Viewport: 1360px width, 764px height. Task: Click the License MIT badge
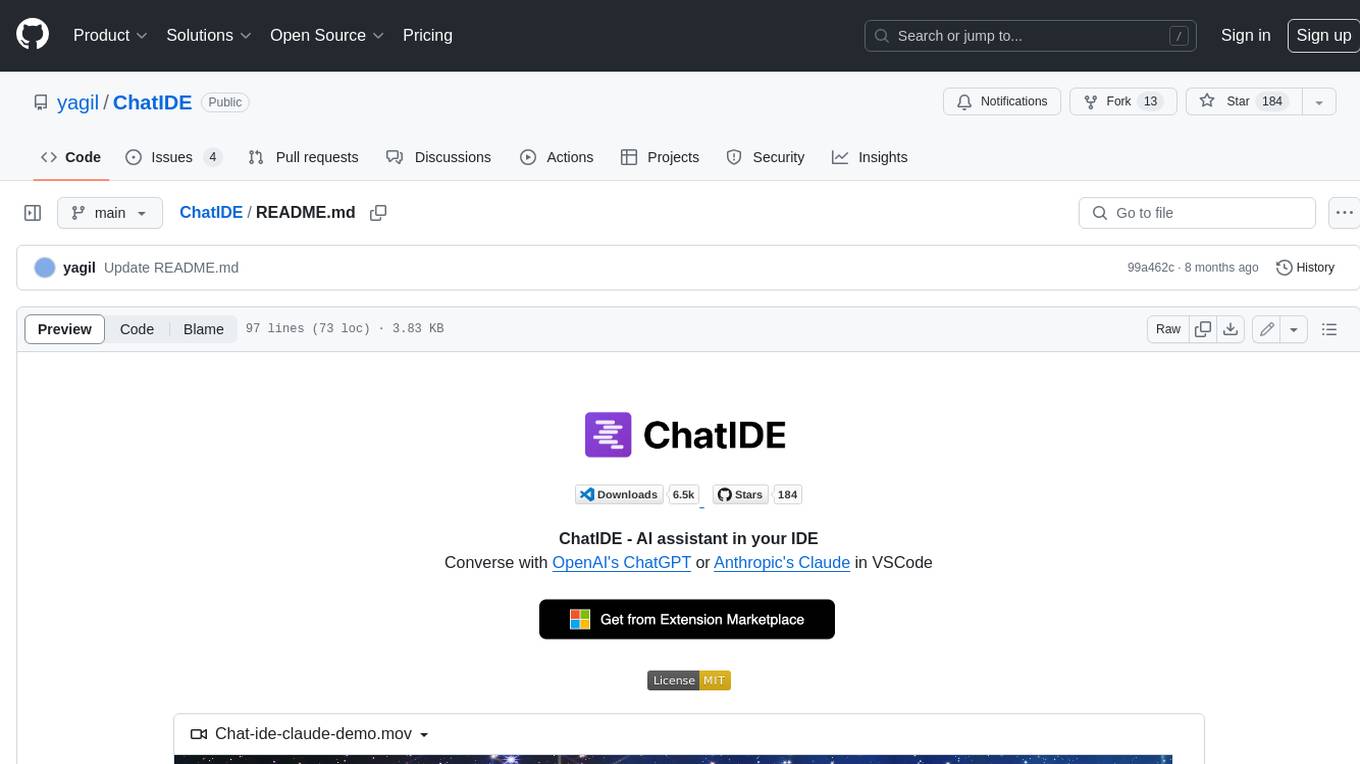coord(689,680)
